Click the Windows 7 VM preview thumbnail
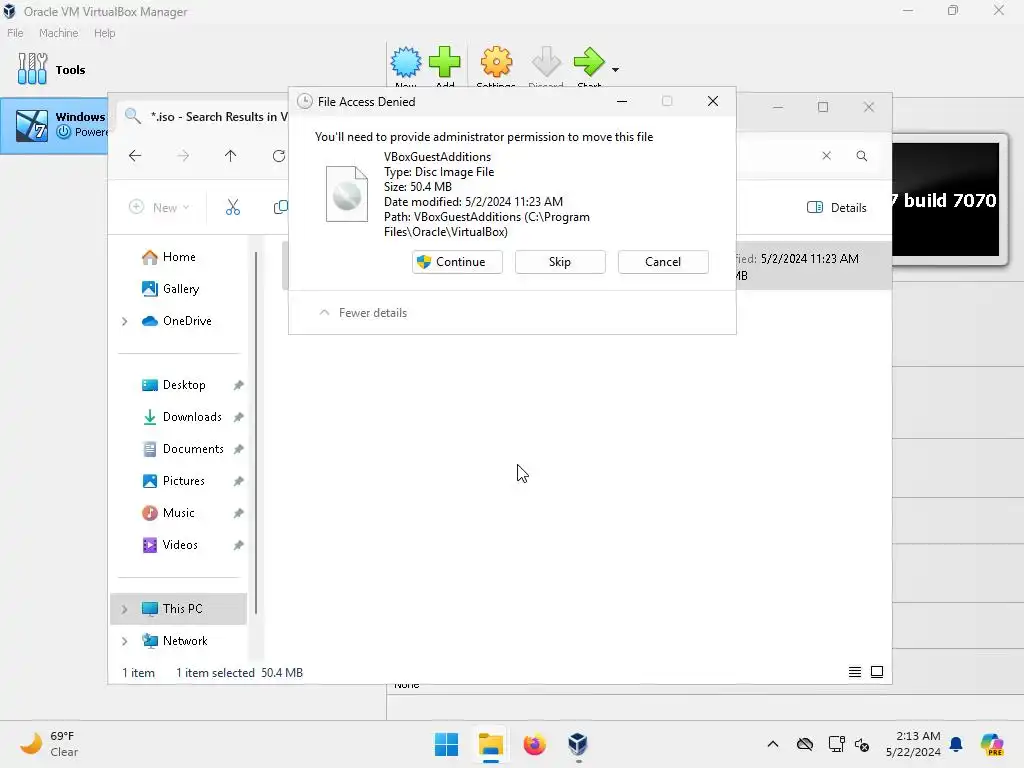The height and width of the screenshot is (768, 1024). (946, 199)
